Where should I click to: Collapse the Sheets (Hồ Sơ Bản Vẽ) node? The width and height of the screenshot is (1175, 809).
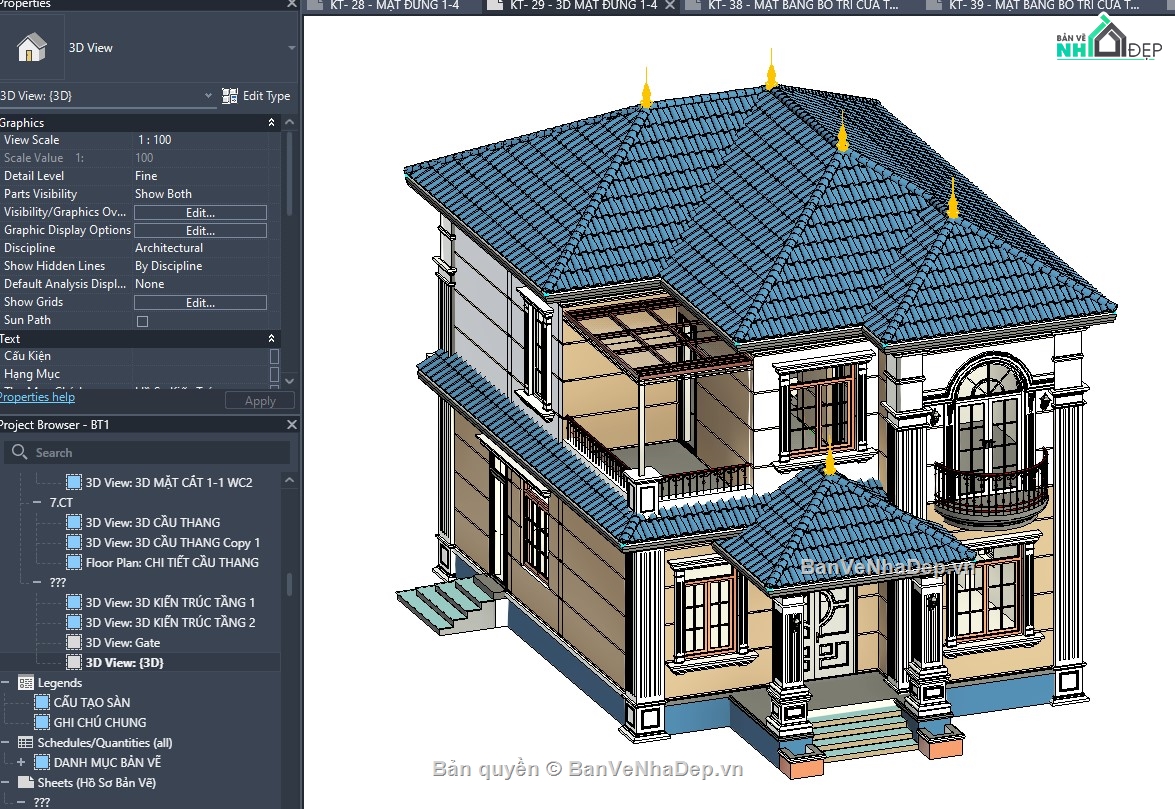(5, 783)
